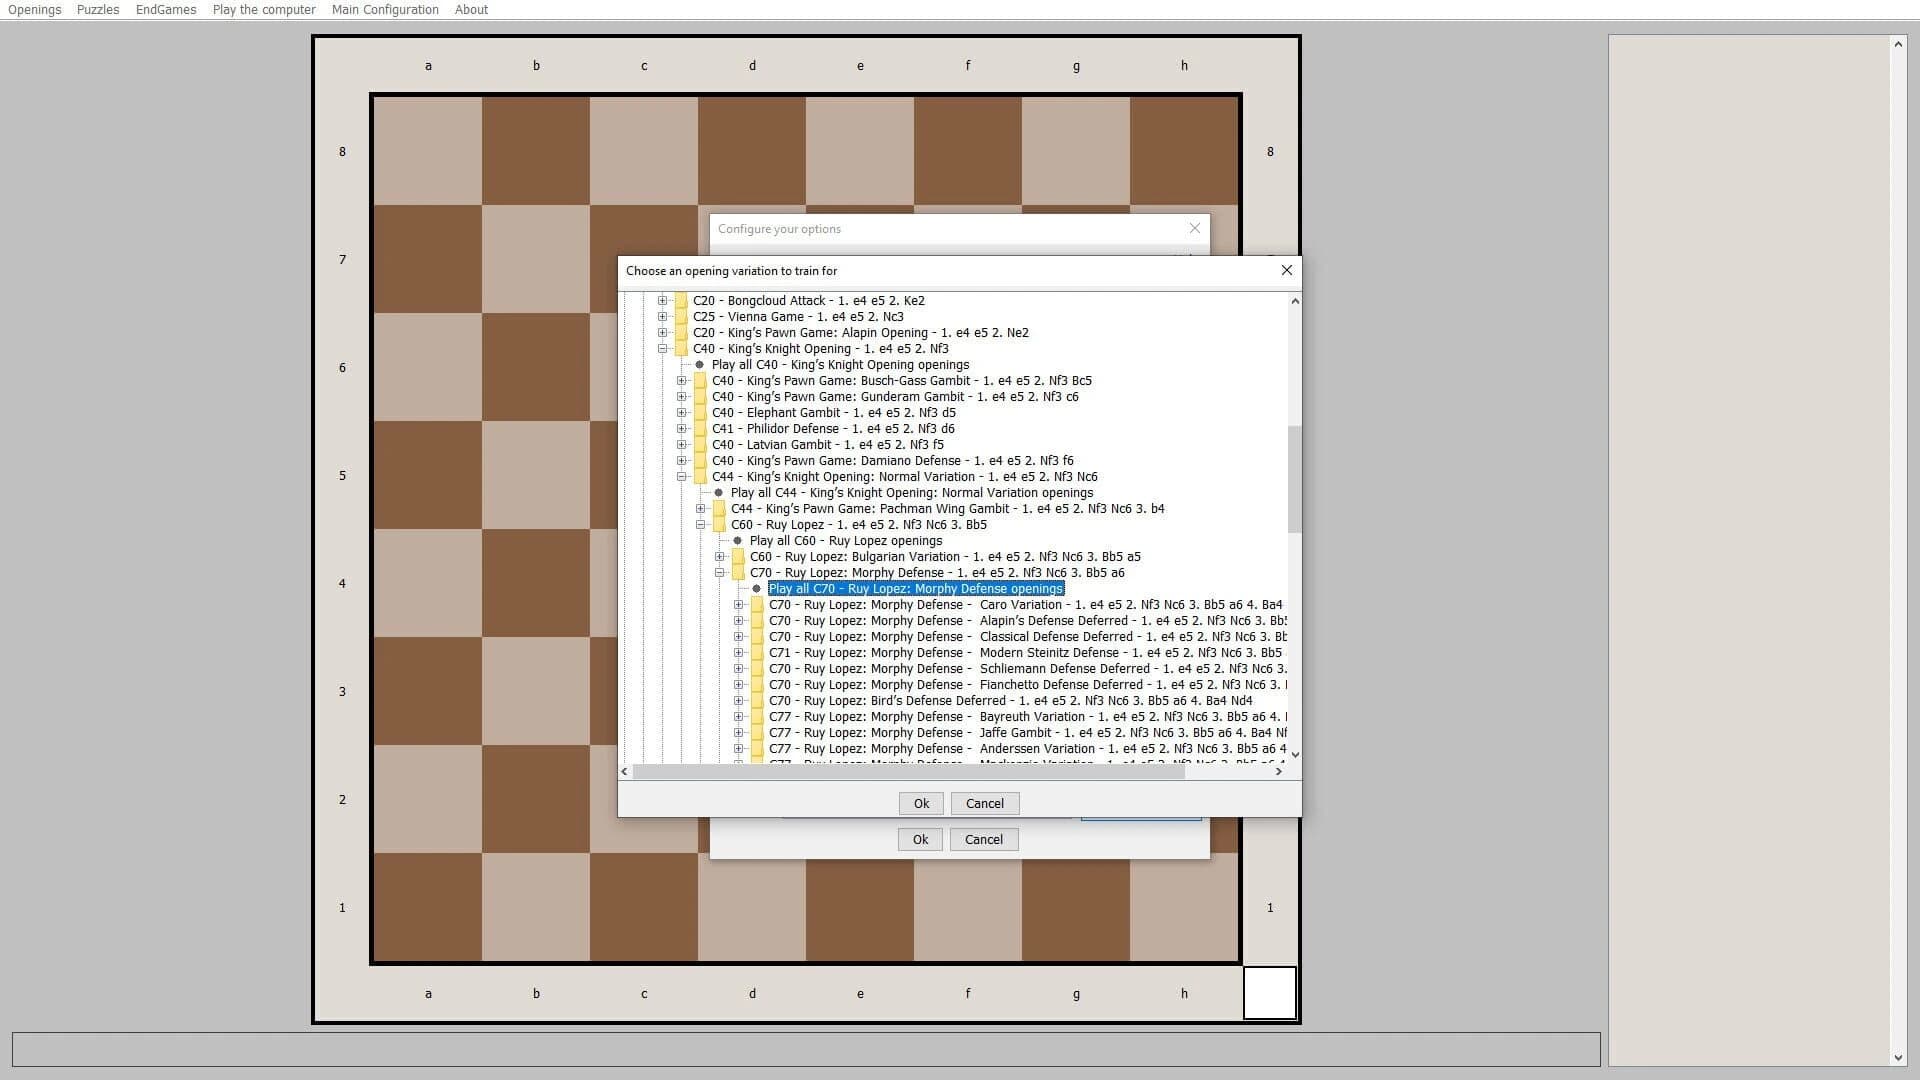Click folder icon of Fianchetto Defense Deferred
Screen dimensions: 1920x1080
(x=757, y=684)
